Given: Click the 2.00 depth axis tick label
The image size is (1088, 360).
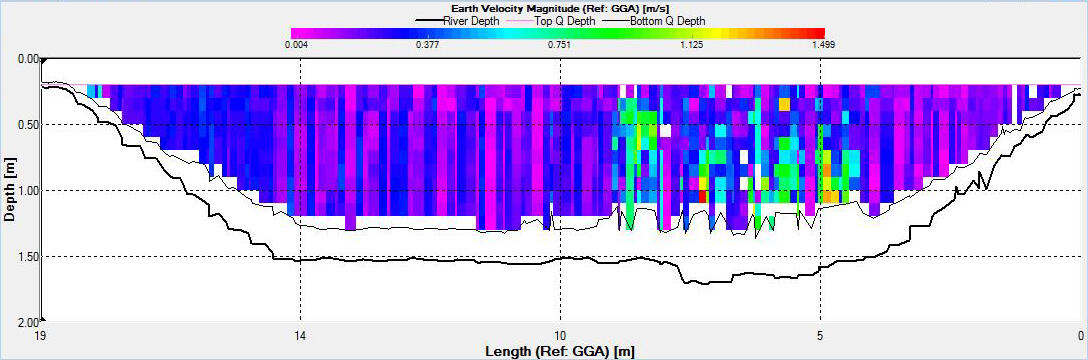Looking at the screenshot, I should (27, 323).
